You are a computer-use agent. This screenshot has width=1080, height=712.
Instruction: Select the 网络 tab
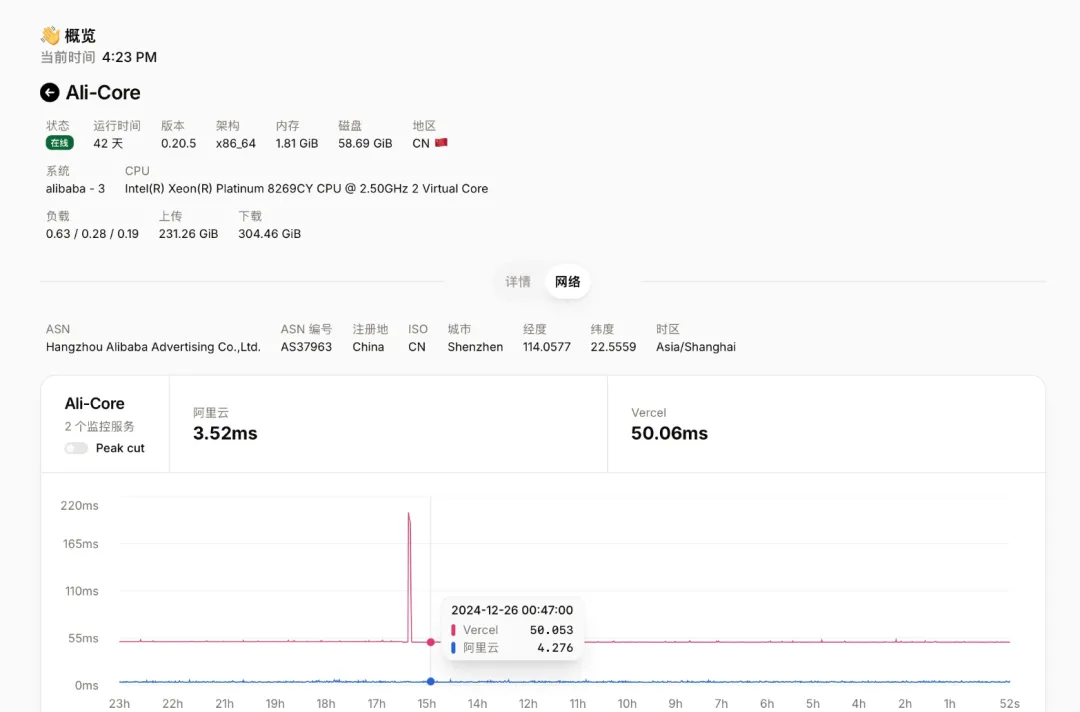point(568,282)
